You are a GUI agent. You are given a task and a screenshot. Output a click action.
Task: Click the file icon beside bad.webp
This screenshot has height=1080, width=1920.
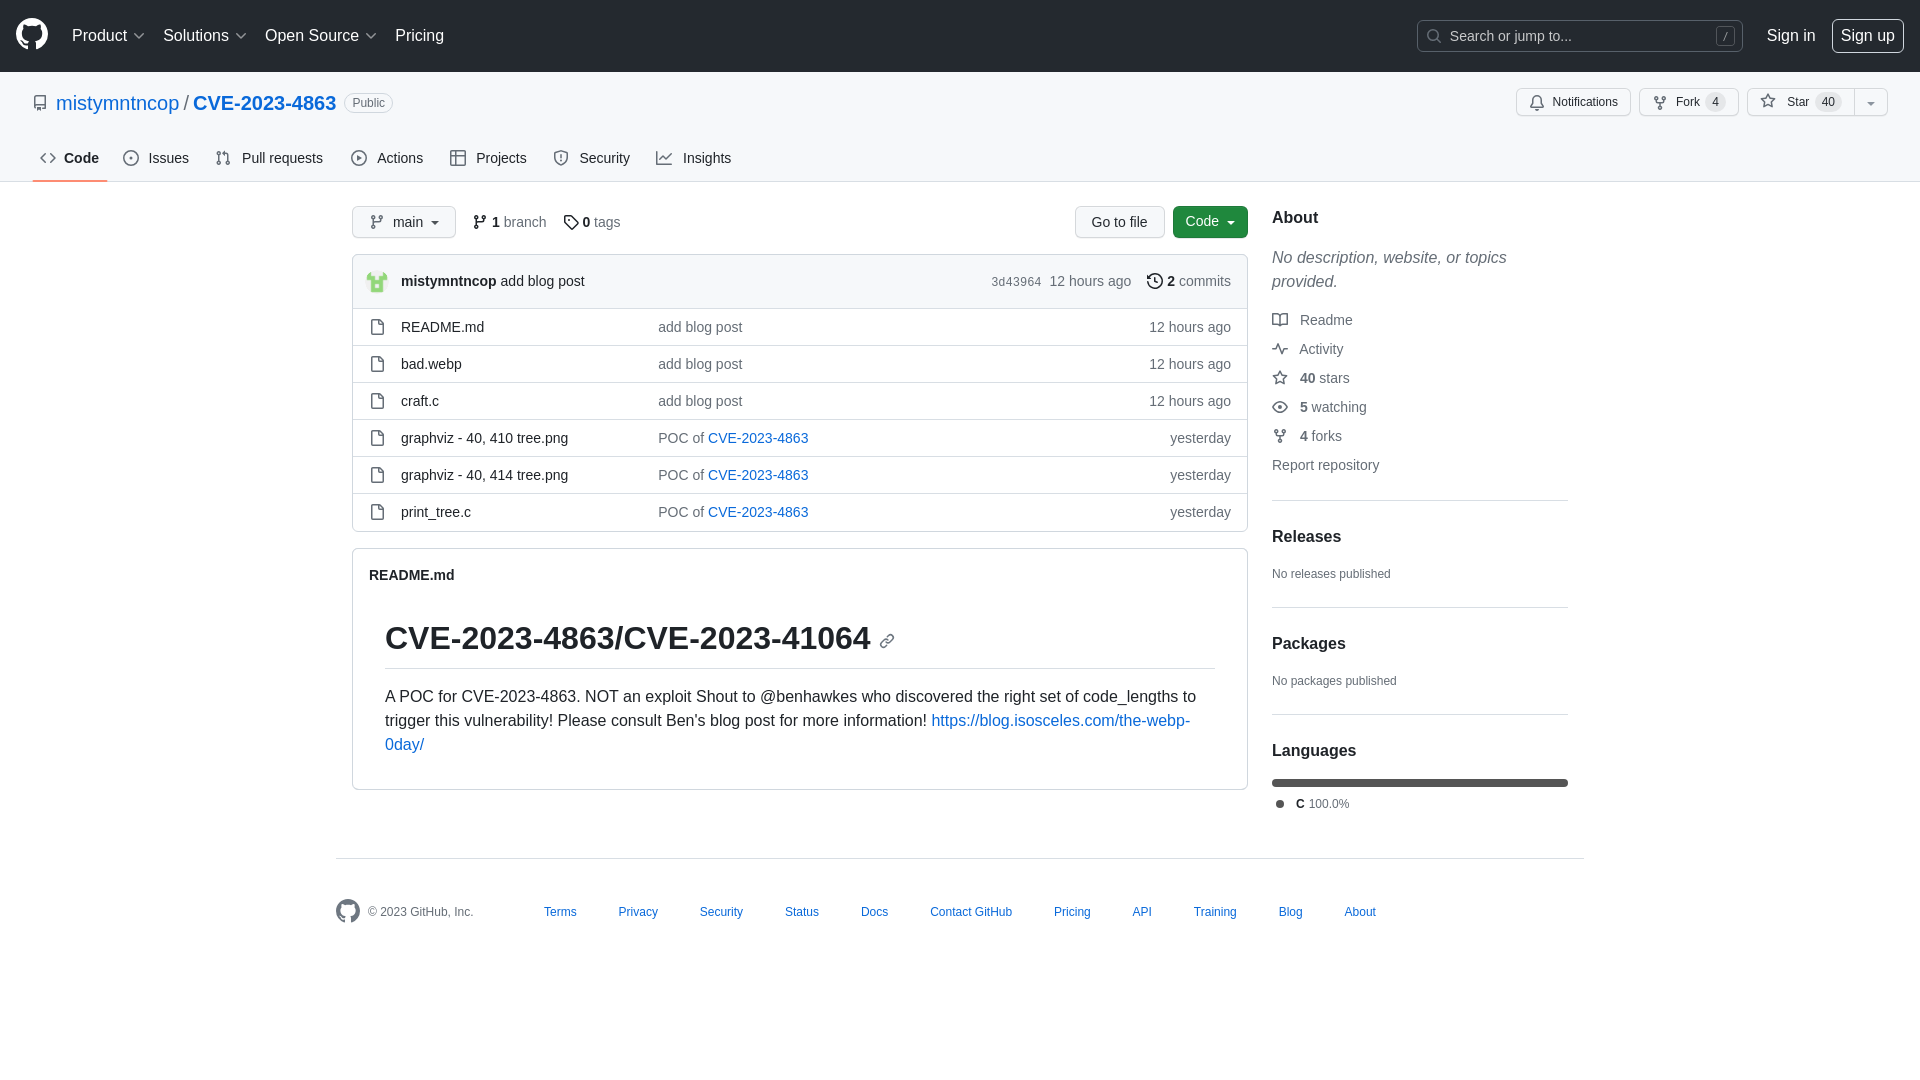(x=377, y=364)
